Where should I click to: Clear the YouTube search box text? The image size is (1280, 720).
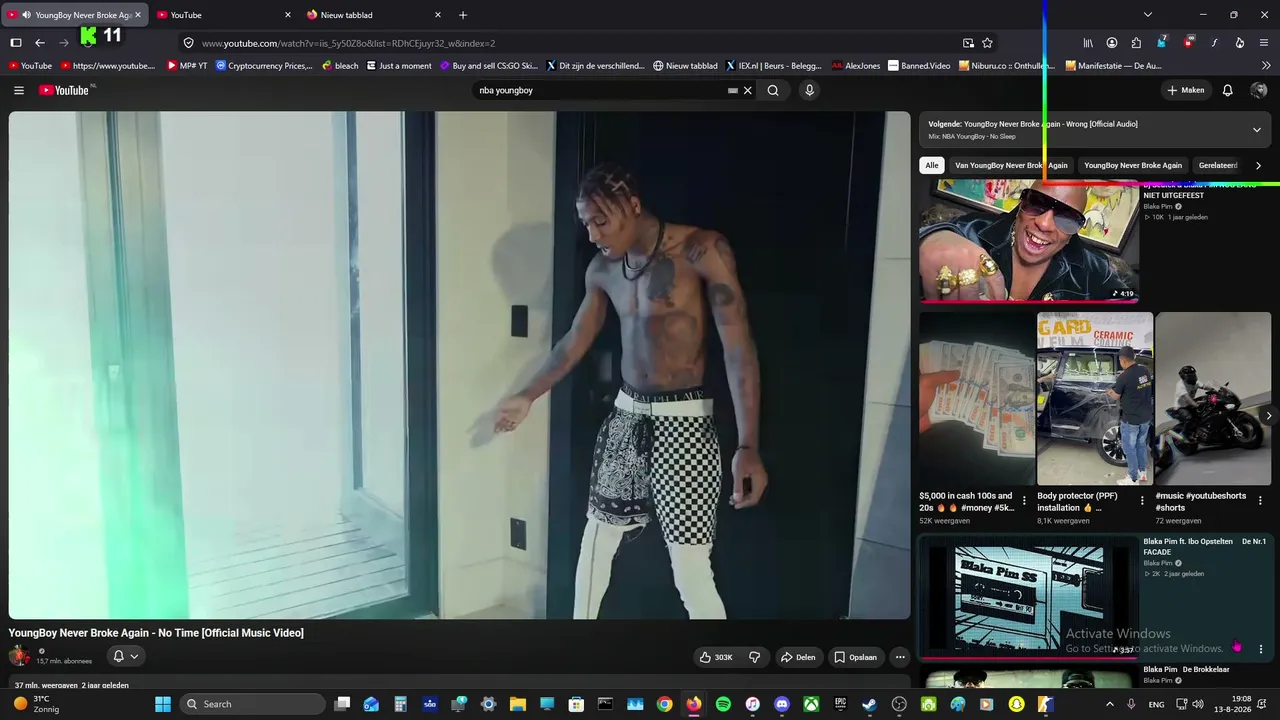click(x=747, y=90)
